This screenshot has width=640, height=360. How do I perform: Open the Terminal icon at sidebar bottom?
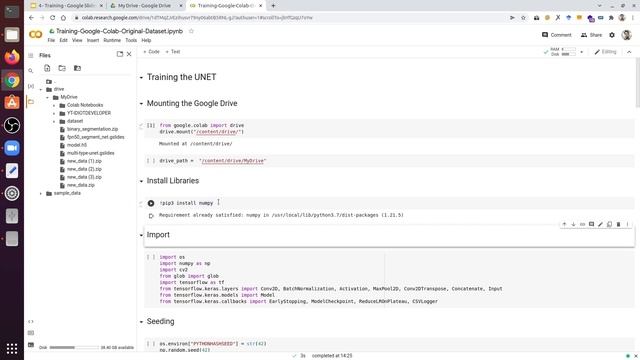(31, 345)
